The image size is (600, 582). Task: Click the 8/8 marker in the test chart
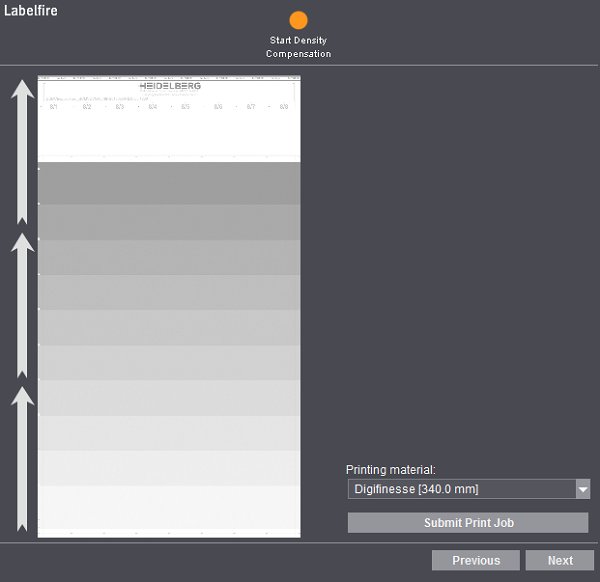284,107
